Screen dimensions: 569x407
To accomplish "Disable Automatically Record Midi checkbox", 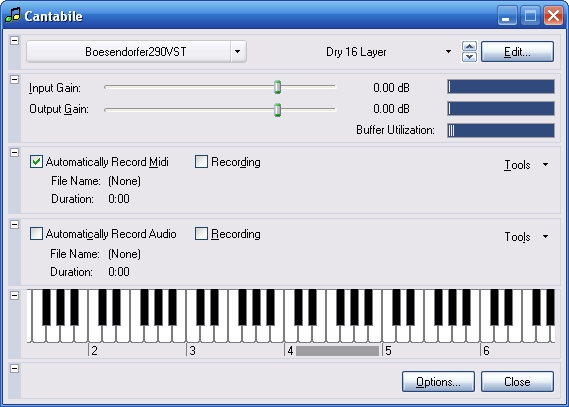I will click(x=36, y=162).
